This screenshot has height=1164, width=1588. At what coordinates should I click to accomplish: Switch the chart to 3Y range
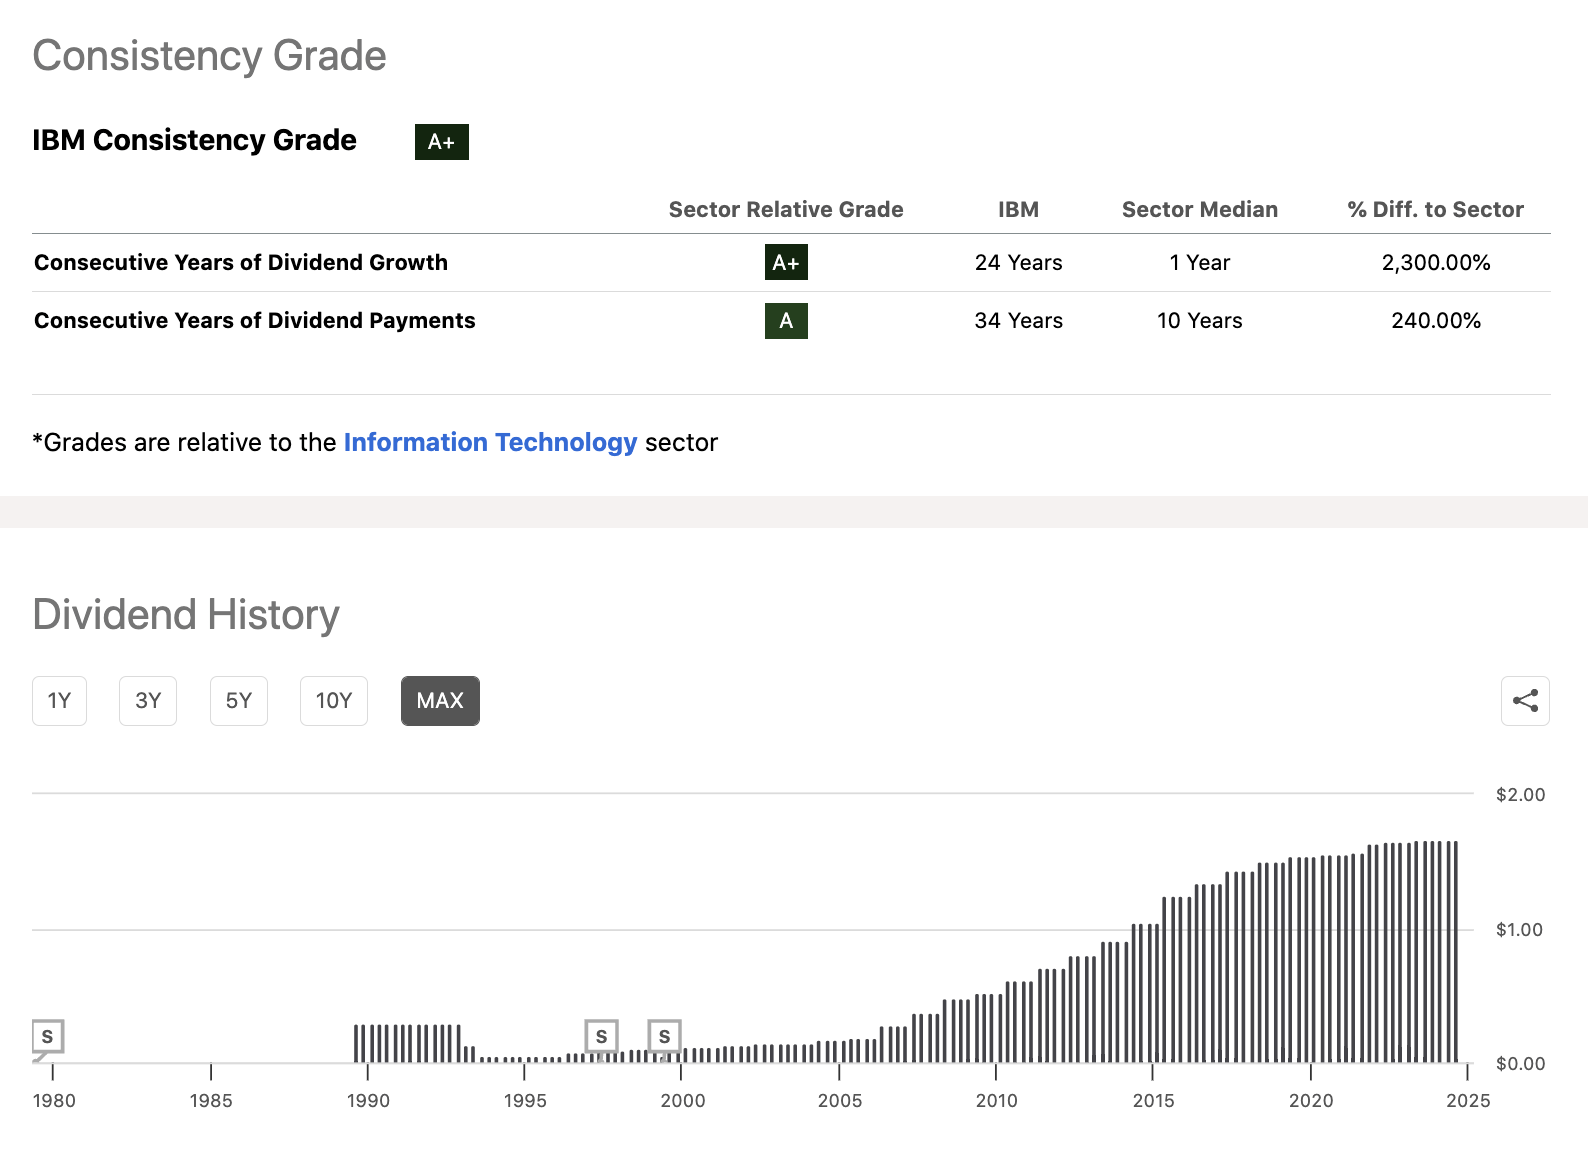pyautogui.click(x=148, y=701)
